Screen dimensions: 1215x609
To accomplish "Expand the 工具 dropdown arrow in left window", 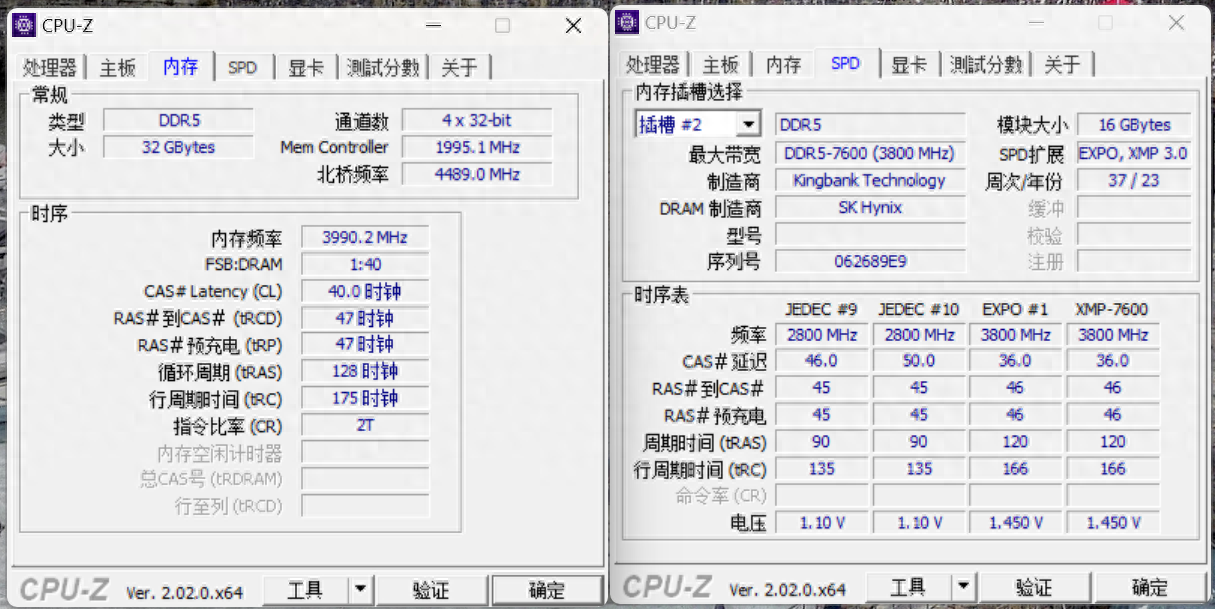I will (x=360, y=590).
